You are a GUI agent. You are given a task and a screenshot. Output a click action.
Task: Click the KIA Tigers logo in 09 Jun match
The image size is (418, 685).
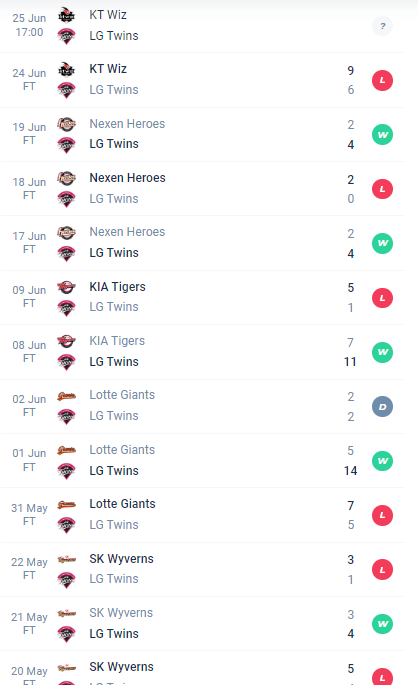(x=66, y=287)
